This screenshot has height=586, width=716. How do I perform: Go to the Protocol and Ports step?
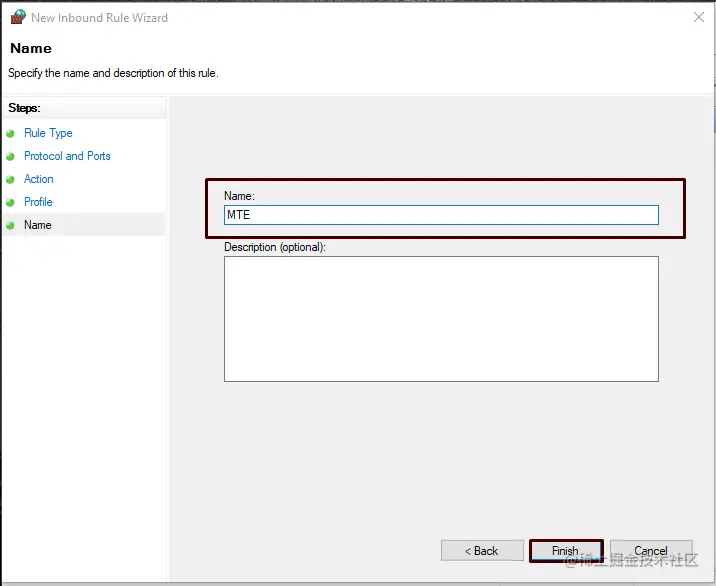(67, 156)
